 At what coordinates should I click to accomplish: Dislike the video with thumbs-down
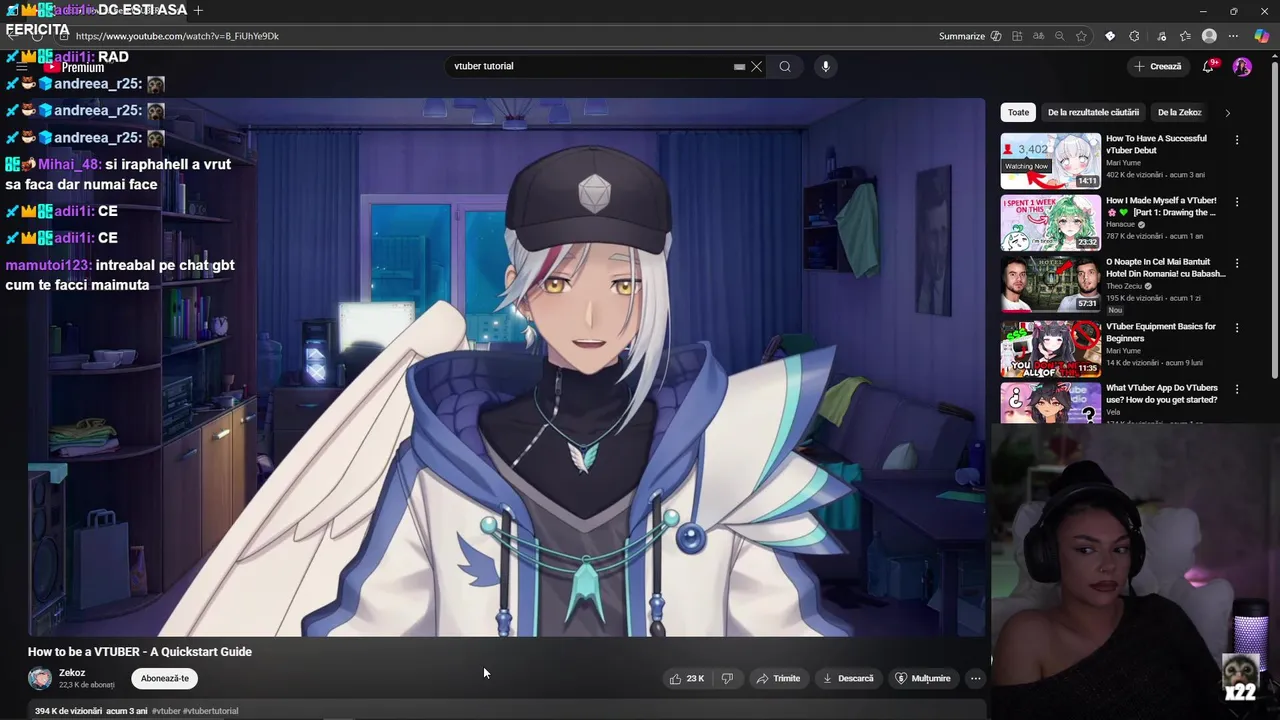coord(727,678)
